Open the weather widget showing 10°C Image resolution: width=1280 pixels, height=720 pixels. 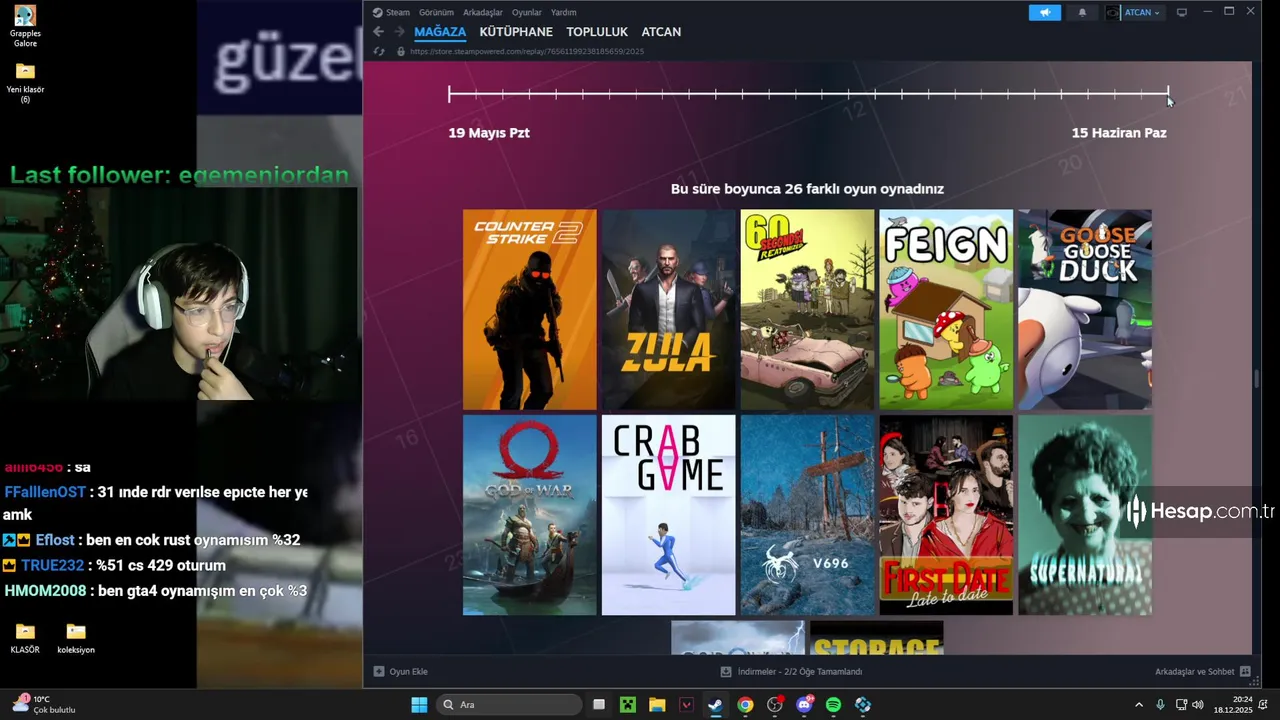(x=45, y=705)
